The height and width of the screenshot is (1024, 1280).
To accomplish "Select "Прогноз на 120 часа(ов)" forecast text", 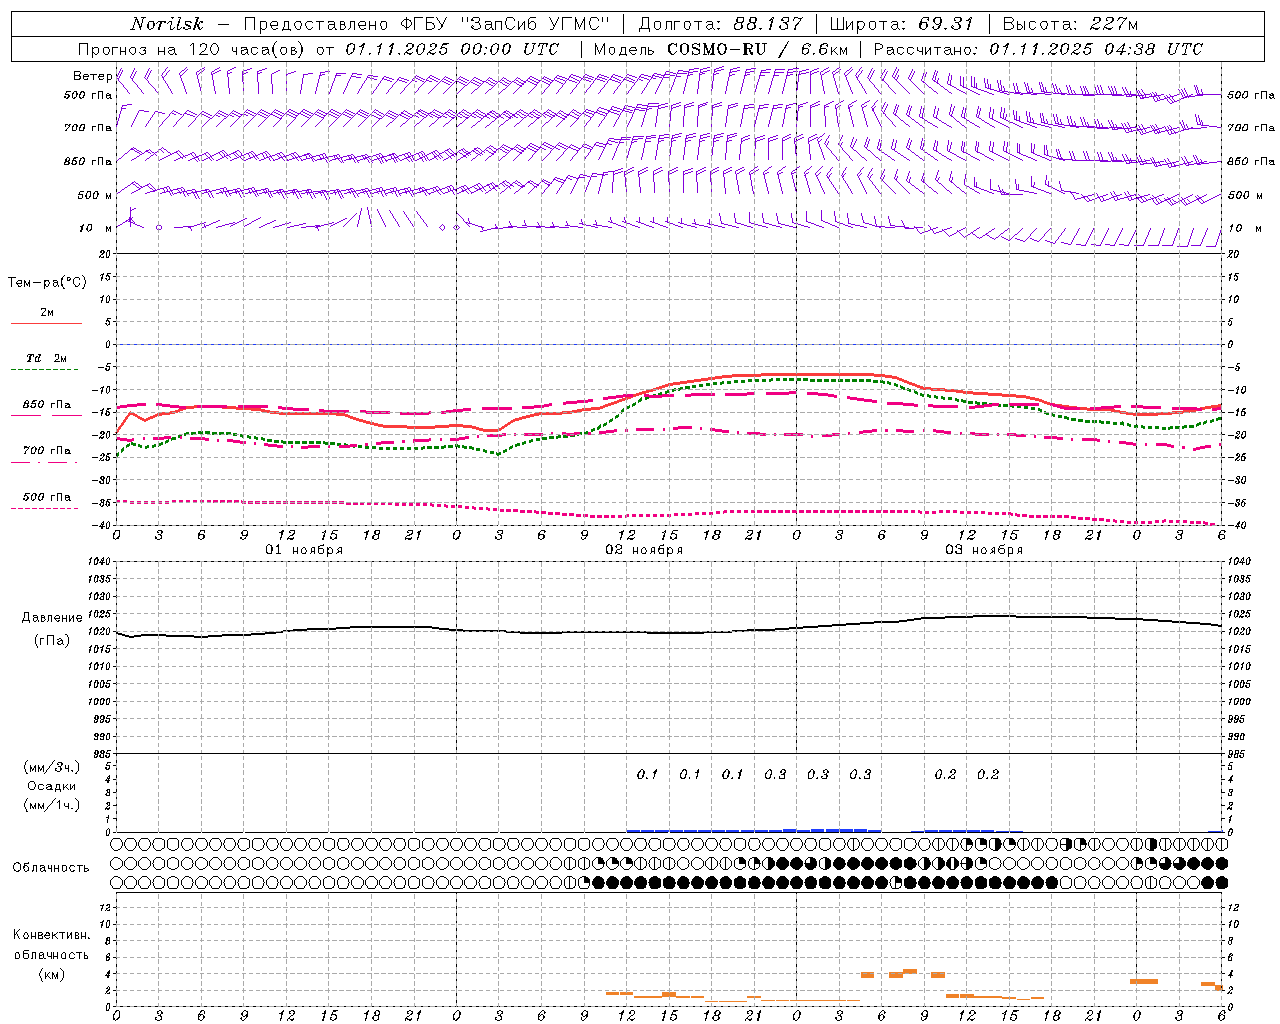I will (x=192, y=49).
